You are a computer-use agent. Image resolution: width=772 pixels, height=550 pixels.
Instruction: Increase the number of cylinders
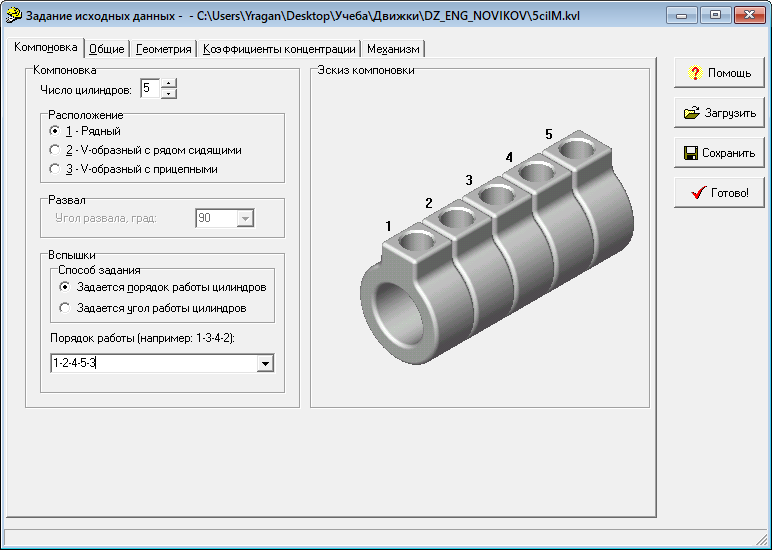[168, 83]
